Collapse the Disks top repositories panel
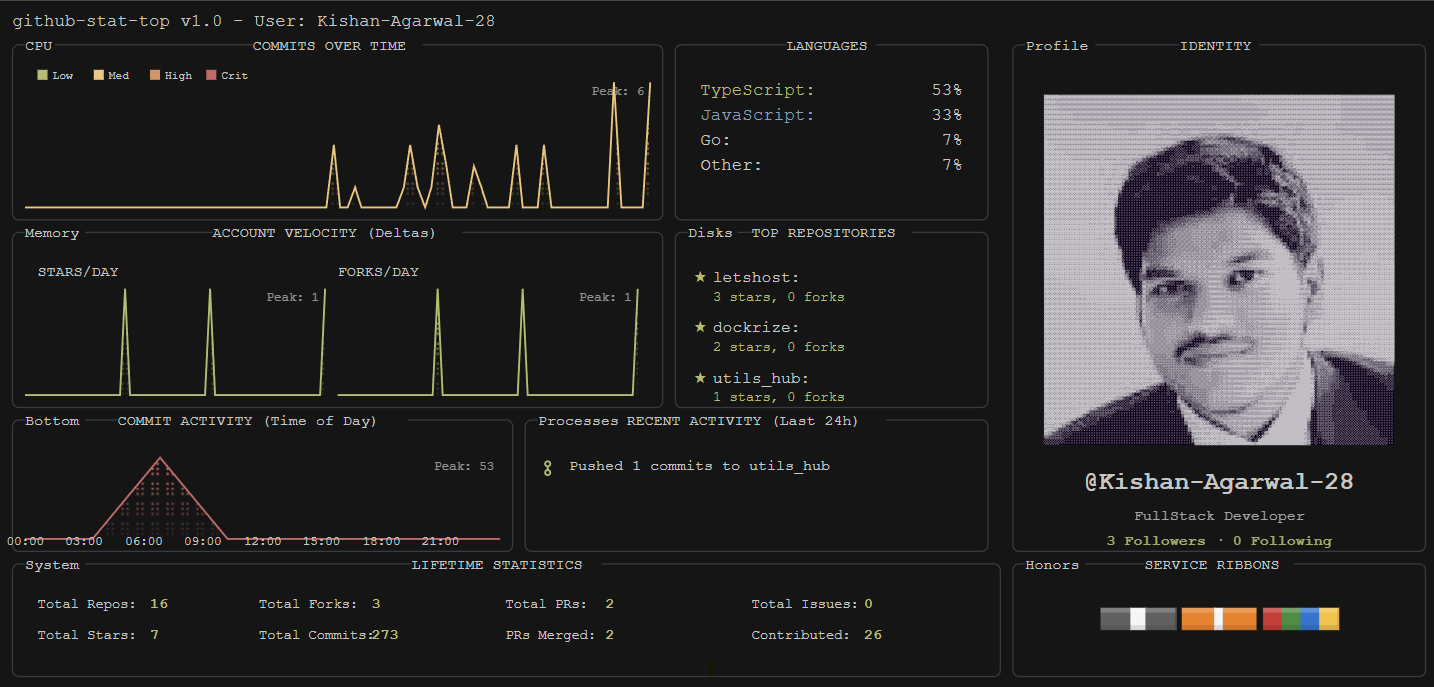Image resolution: width=1434 pixels, height=687 pixels. pyautogui.click(x=710, y=232)
